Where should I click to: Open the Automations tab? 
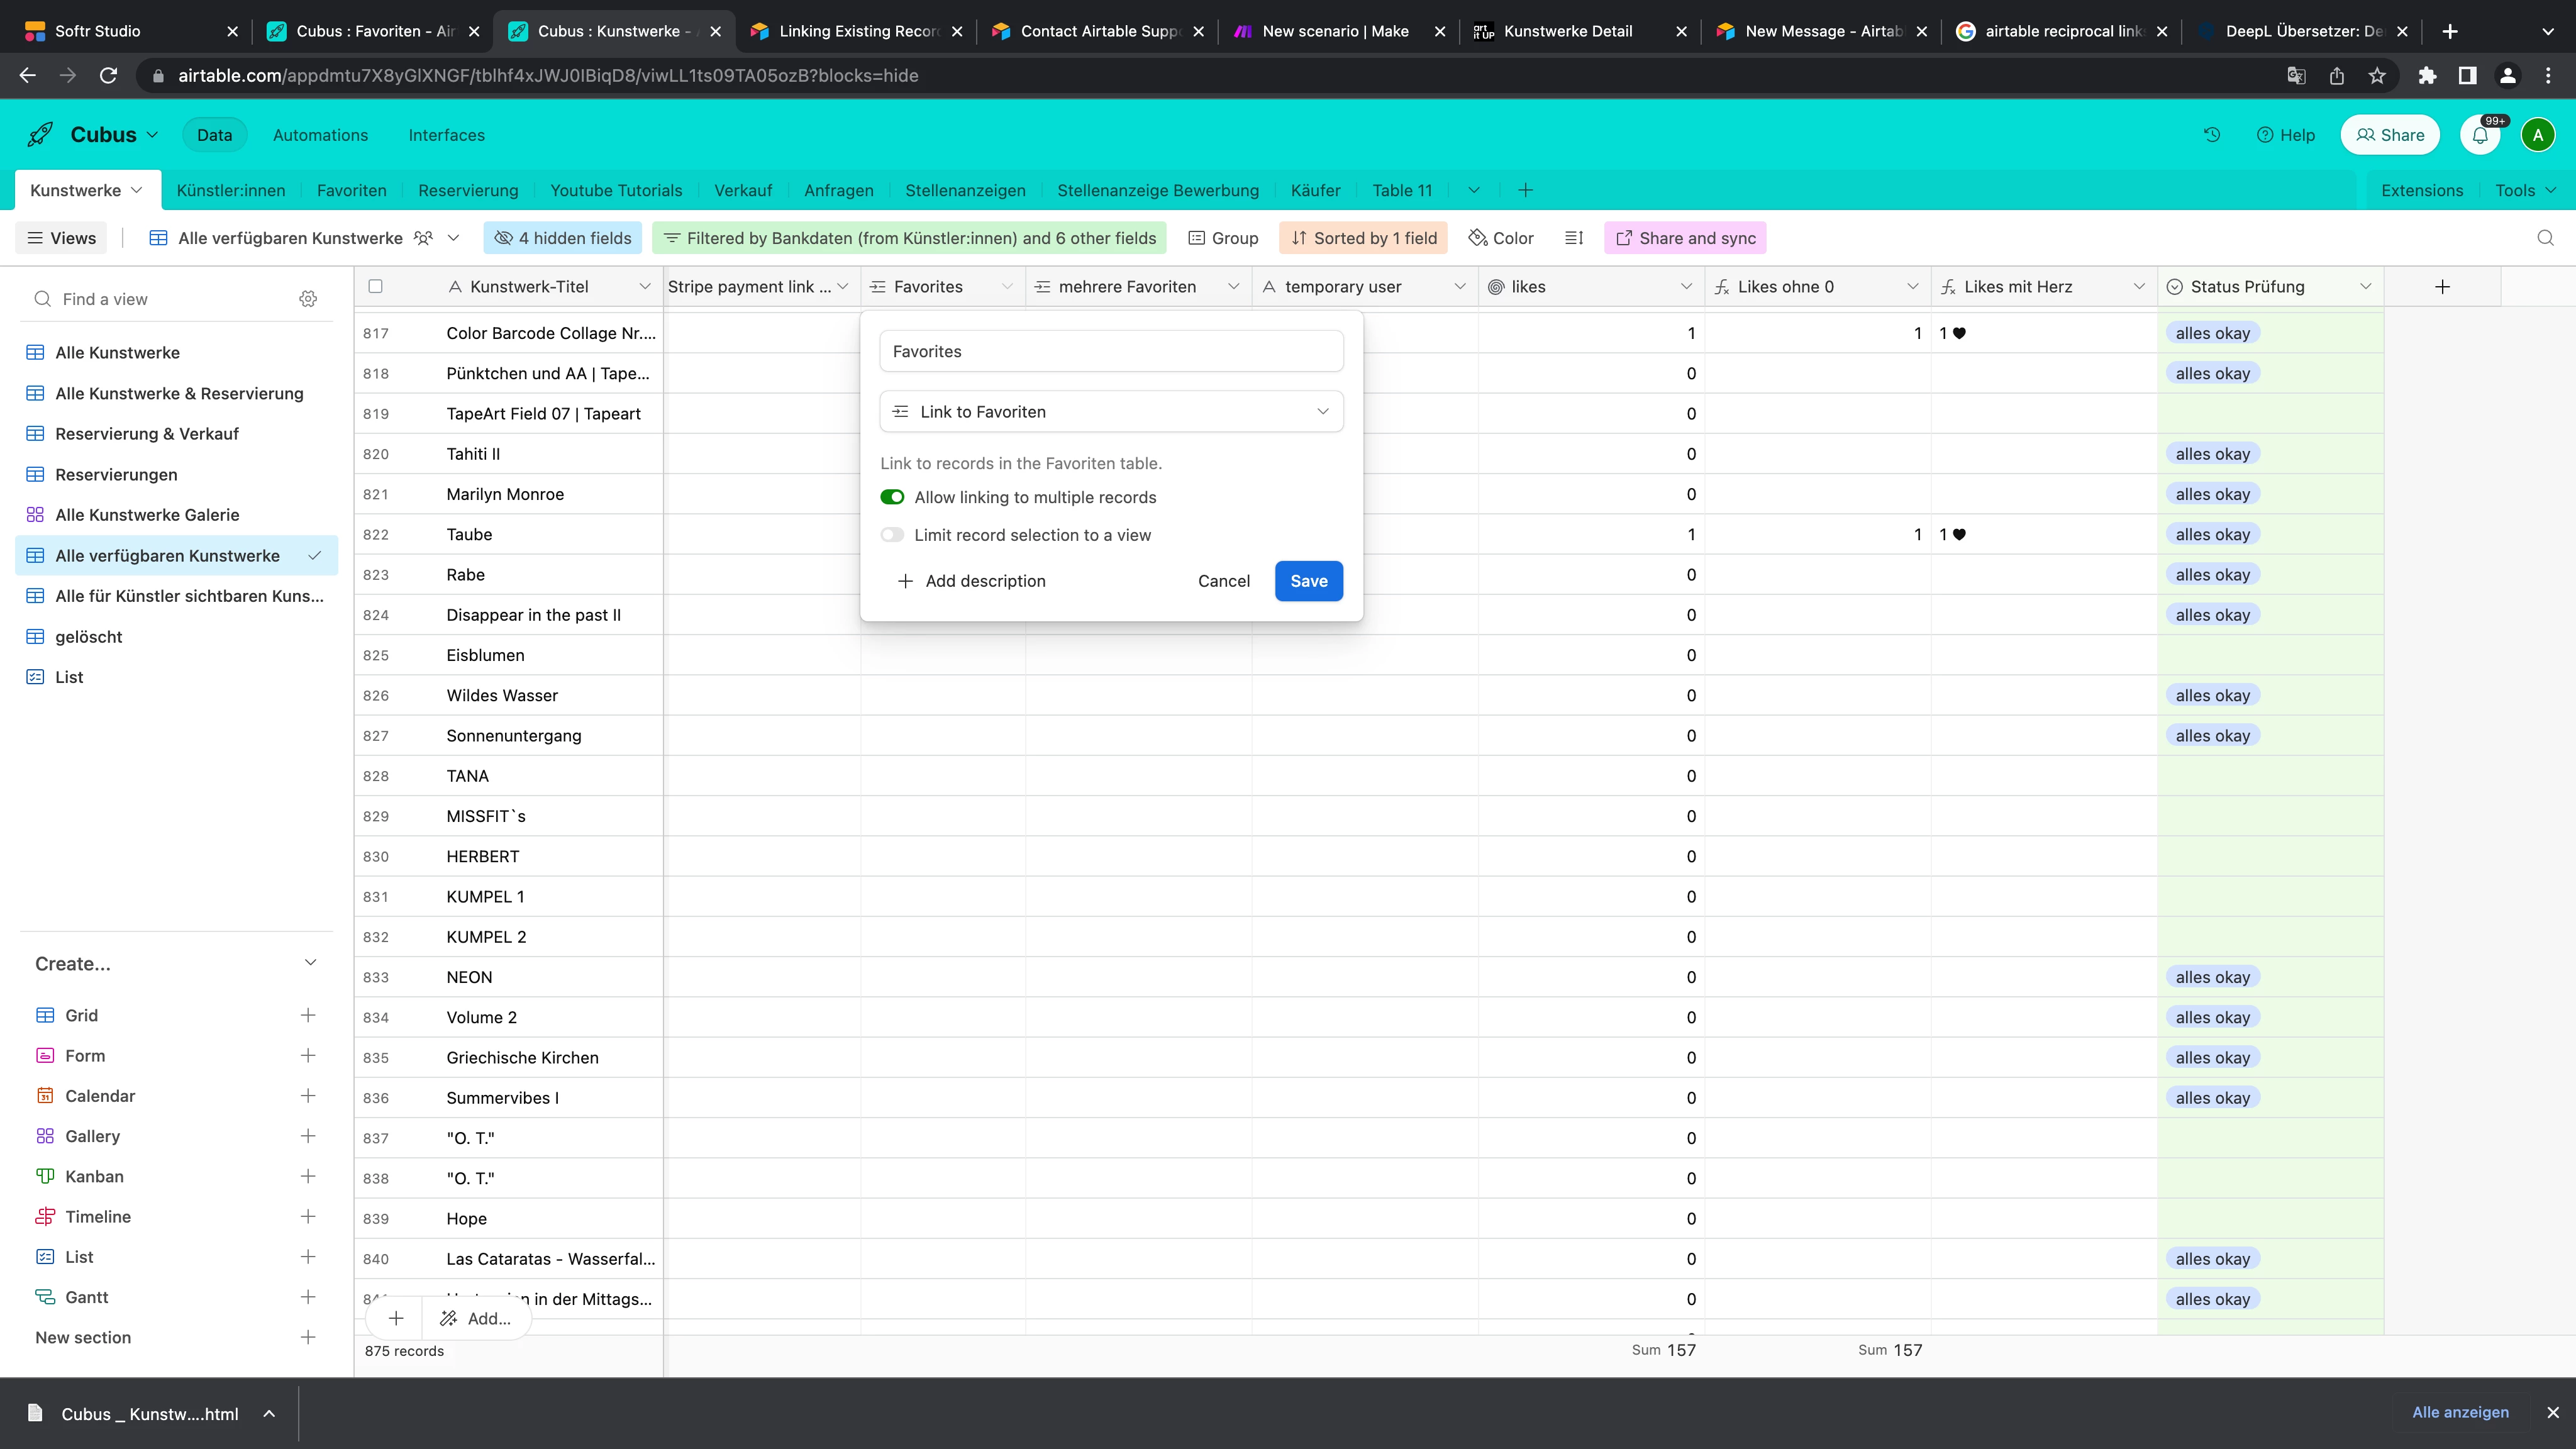coord(320,135)
